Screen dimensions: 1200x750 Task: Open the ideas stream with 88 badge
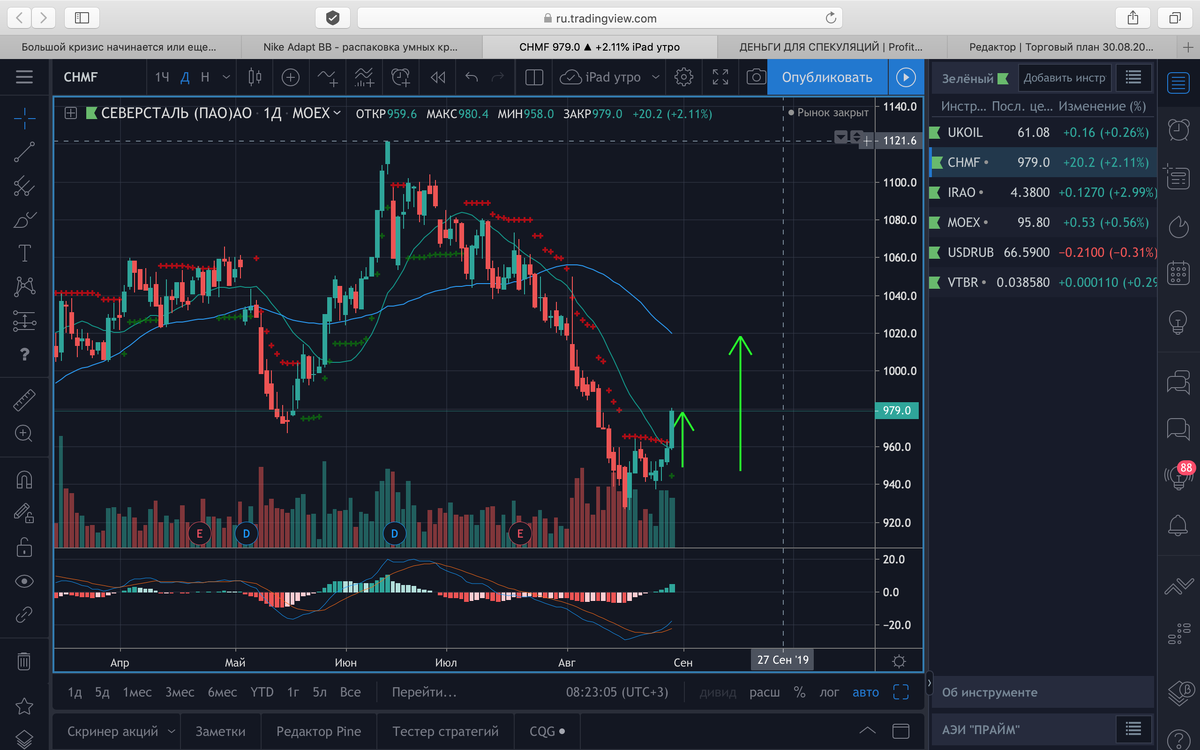(x=1179, y=475)
